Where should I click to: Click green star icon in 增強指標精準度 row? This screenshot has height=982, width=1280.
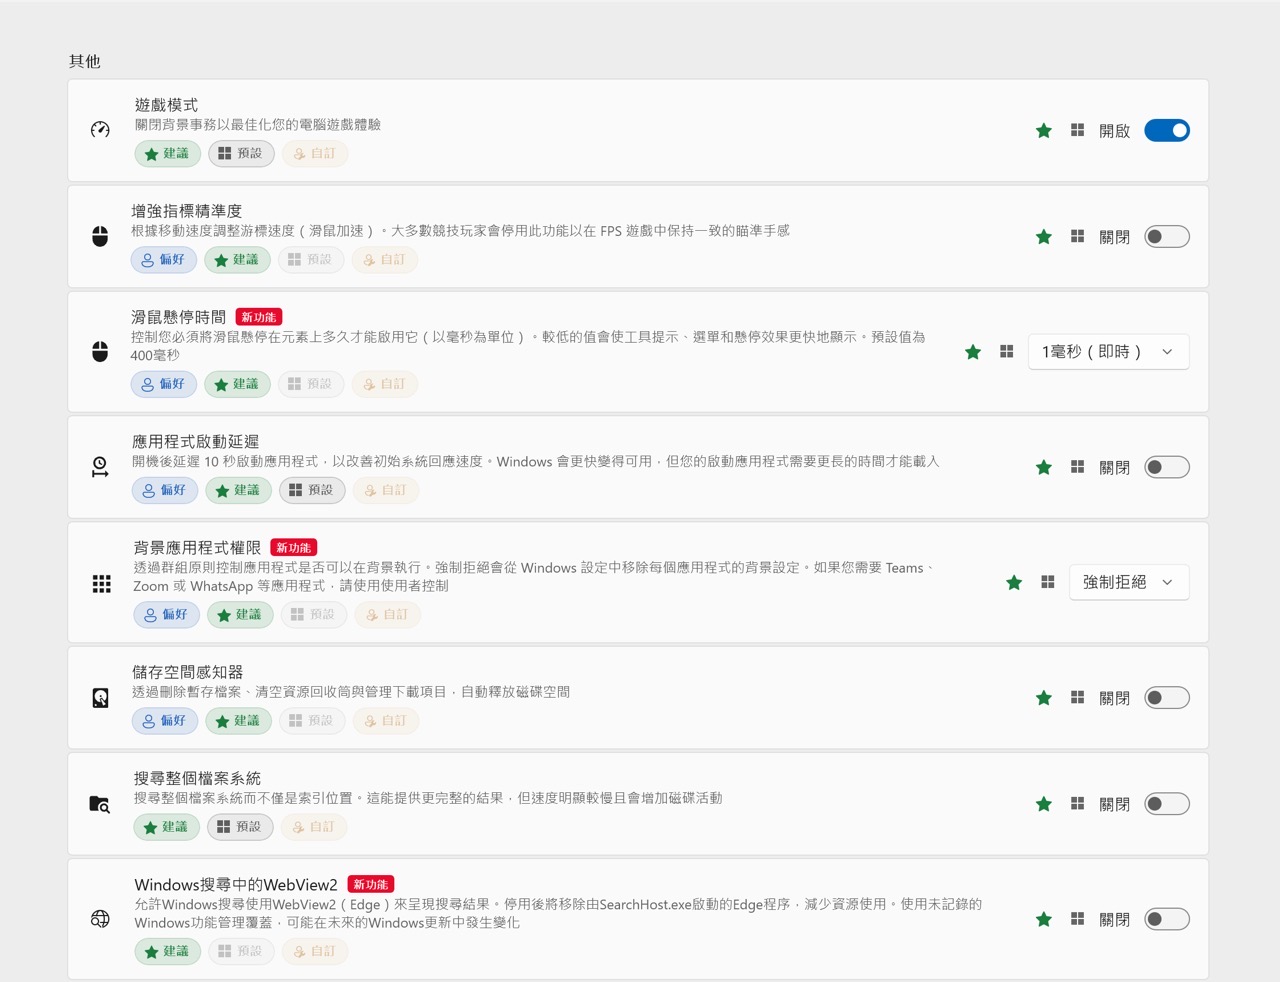click(1044, 237)
